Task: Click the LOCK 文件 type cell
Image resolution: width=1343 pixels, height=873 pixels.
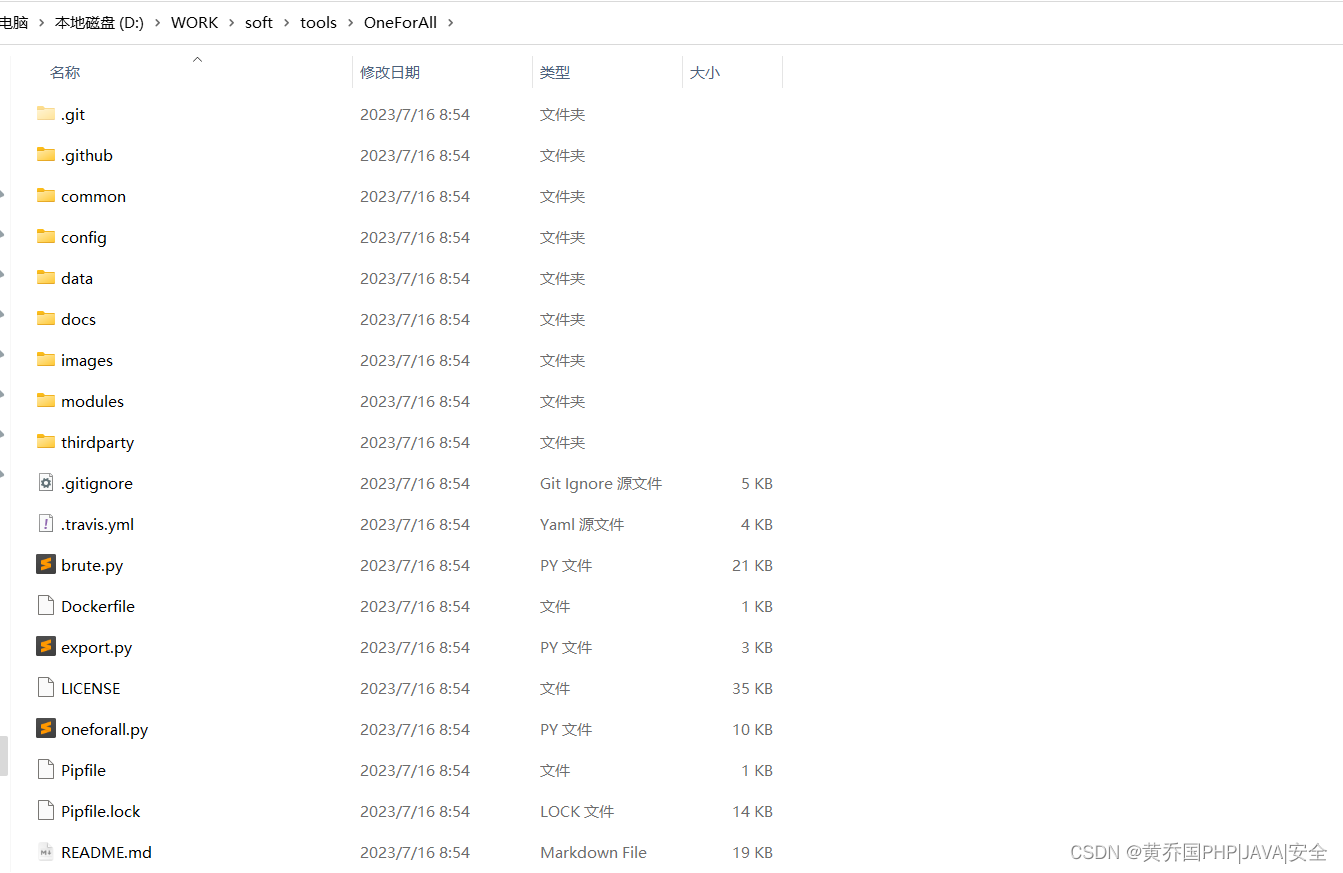Action: [577, 811]
